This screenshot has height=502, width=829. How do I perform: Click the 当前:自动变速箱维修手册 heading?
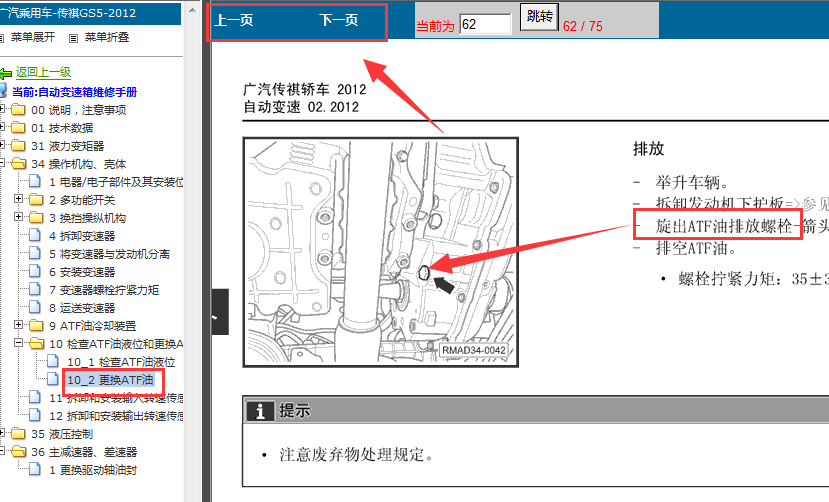pyautogui.click(x=75, y=92)
